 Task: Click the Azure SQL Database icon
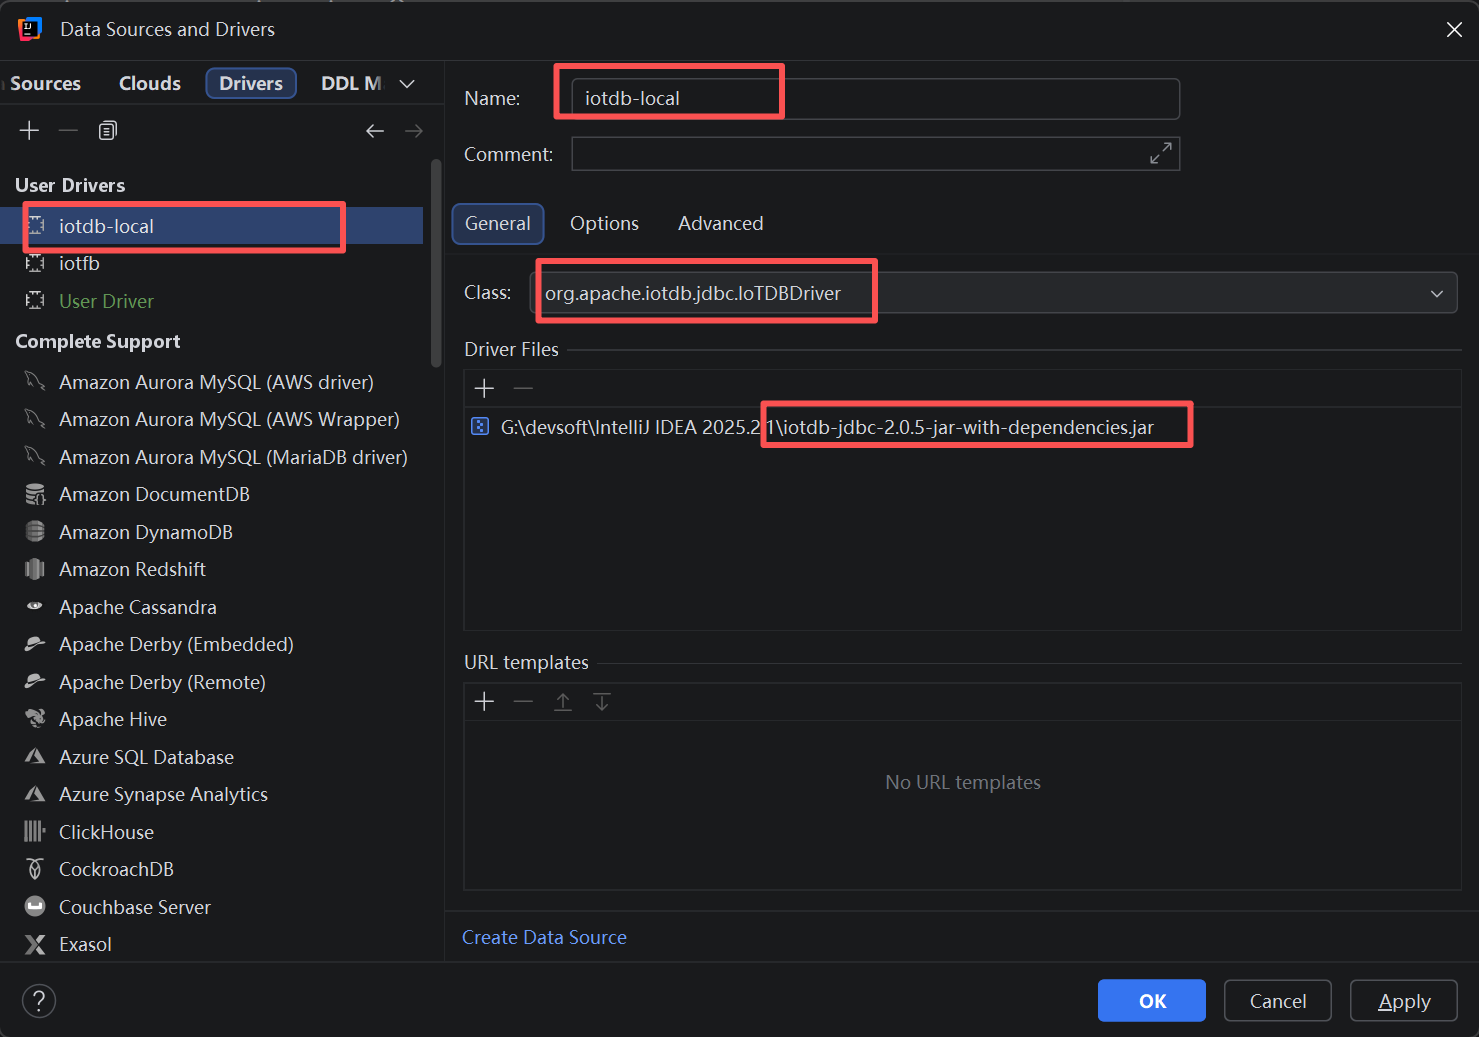click(x=35, y=757)
